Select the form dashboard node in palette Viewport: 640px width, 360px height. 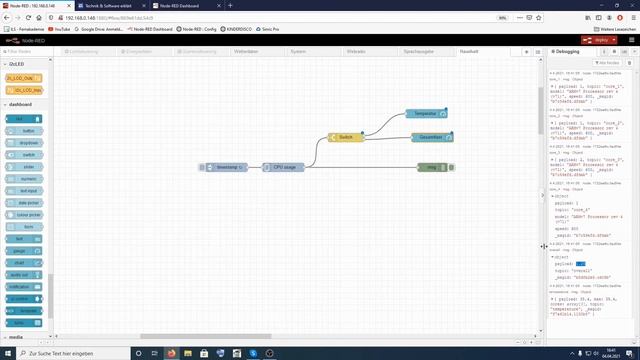tap(24, 227)
